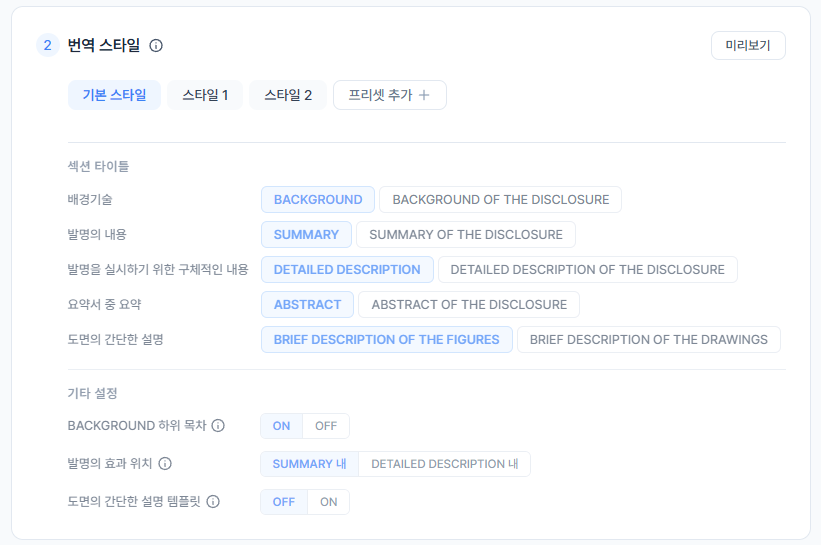The image size is (821, 545).
Task: Set BACKGROUND 하위 목차 to ON
Action: (281, 426)
